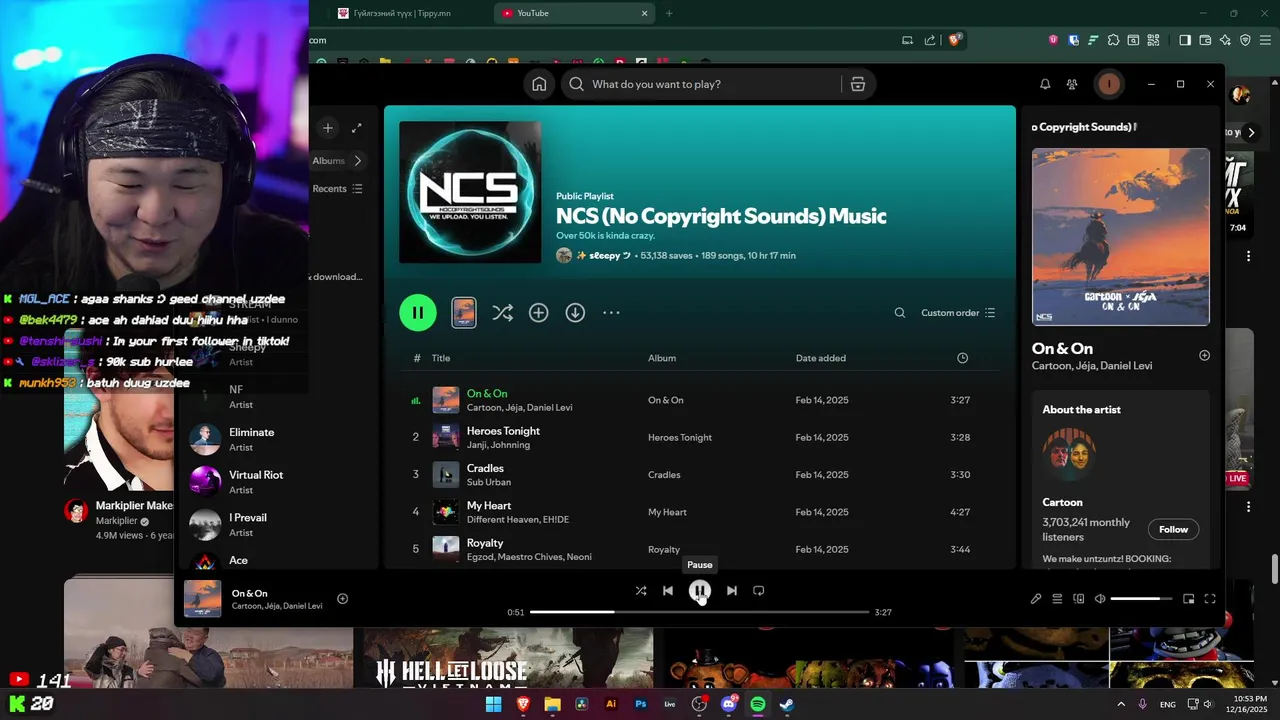Toggle repeat in the player bar
1280x720 pixels.
tap(759, 591)
